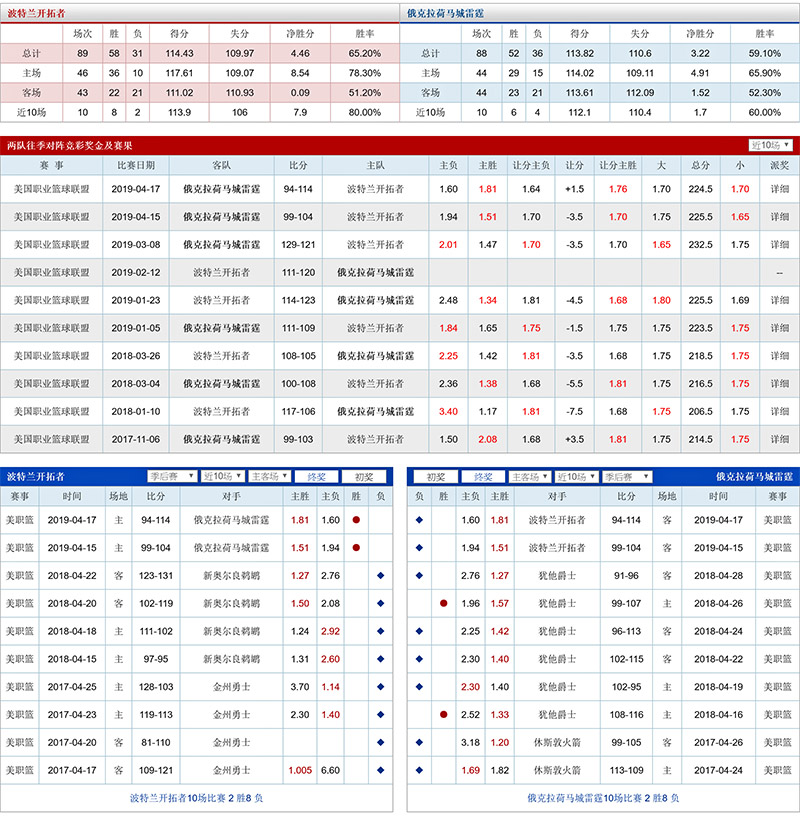Image resolution: width=800 pixels, height=818 pixels.
Task: Click the 111-120 score cell
Action: coord(298,272)
